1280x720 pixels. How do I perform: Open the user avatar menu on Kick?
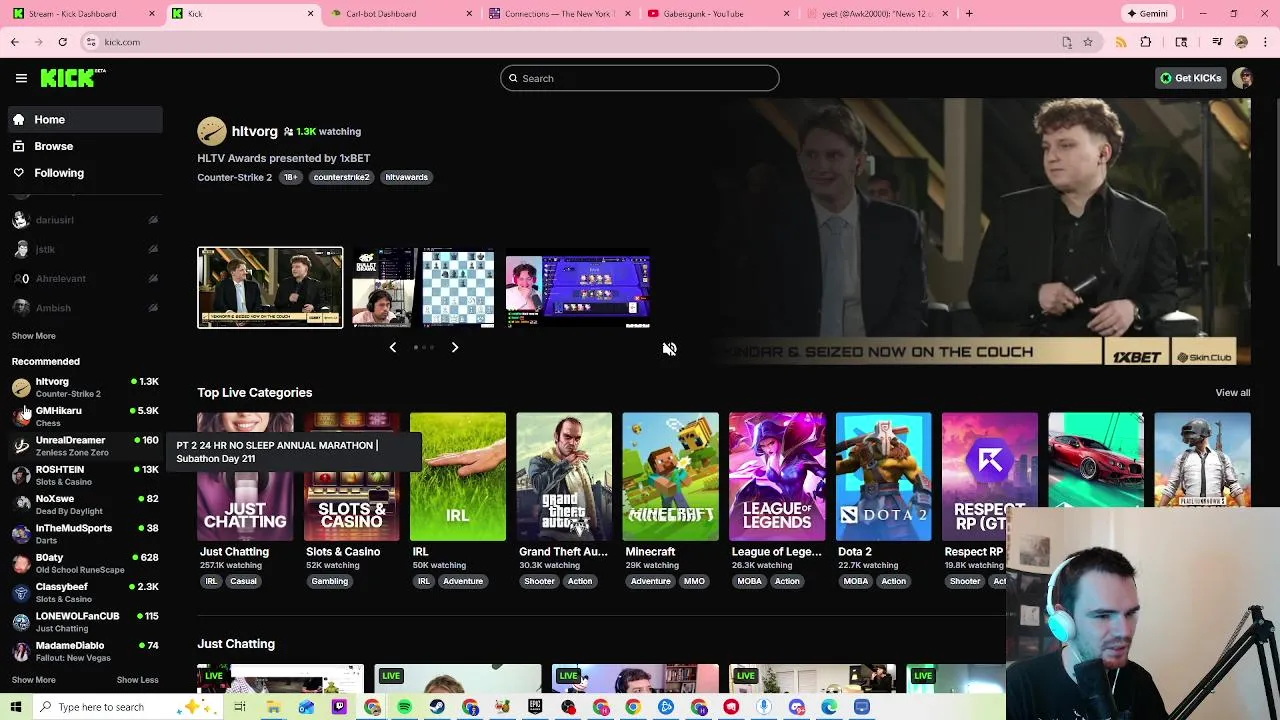(1243, 78)
